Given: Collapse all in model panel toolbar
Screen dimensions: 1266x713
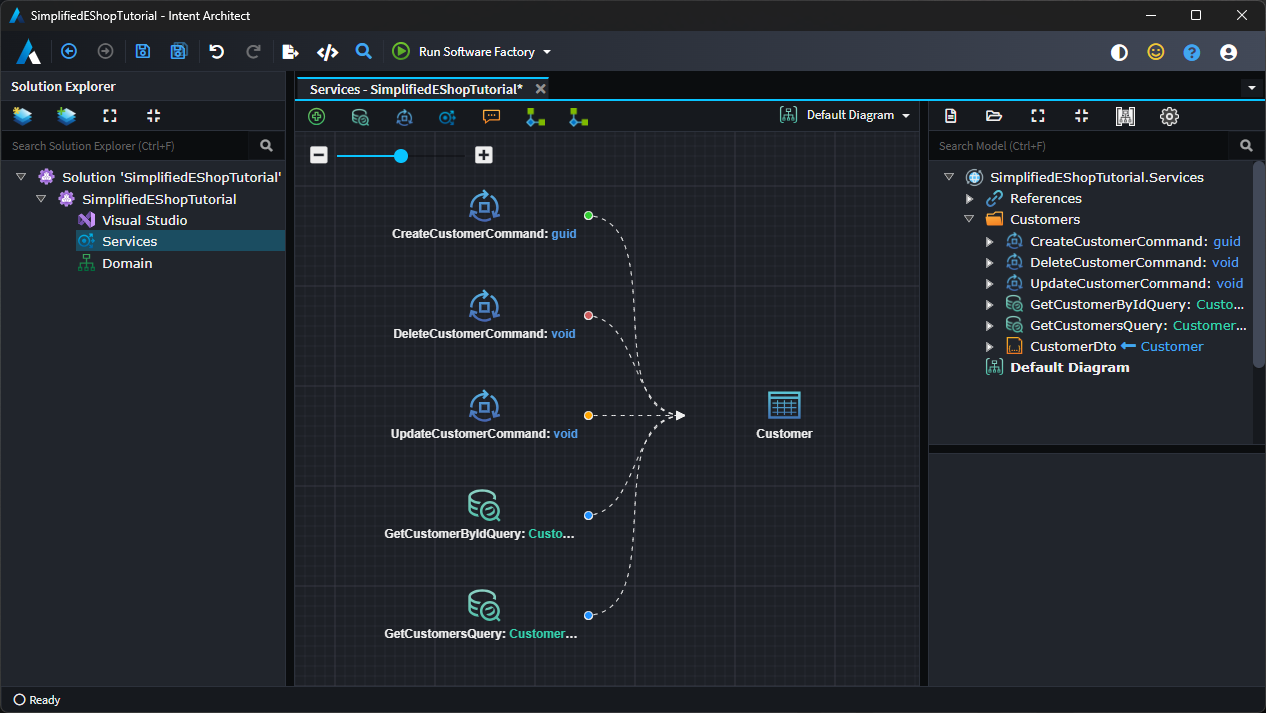Looking at the screenshot, I should tap(1081, 116).
